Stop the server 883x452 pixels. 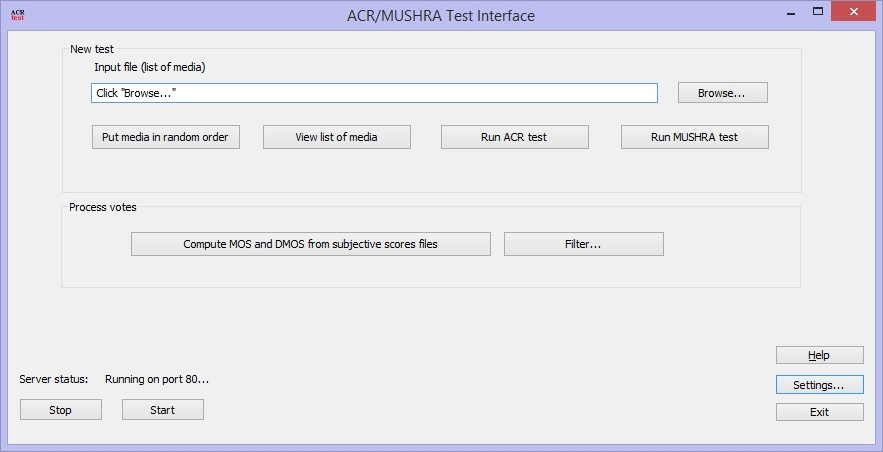click(x=61, y=410)
